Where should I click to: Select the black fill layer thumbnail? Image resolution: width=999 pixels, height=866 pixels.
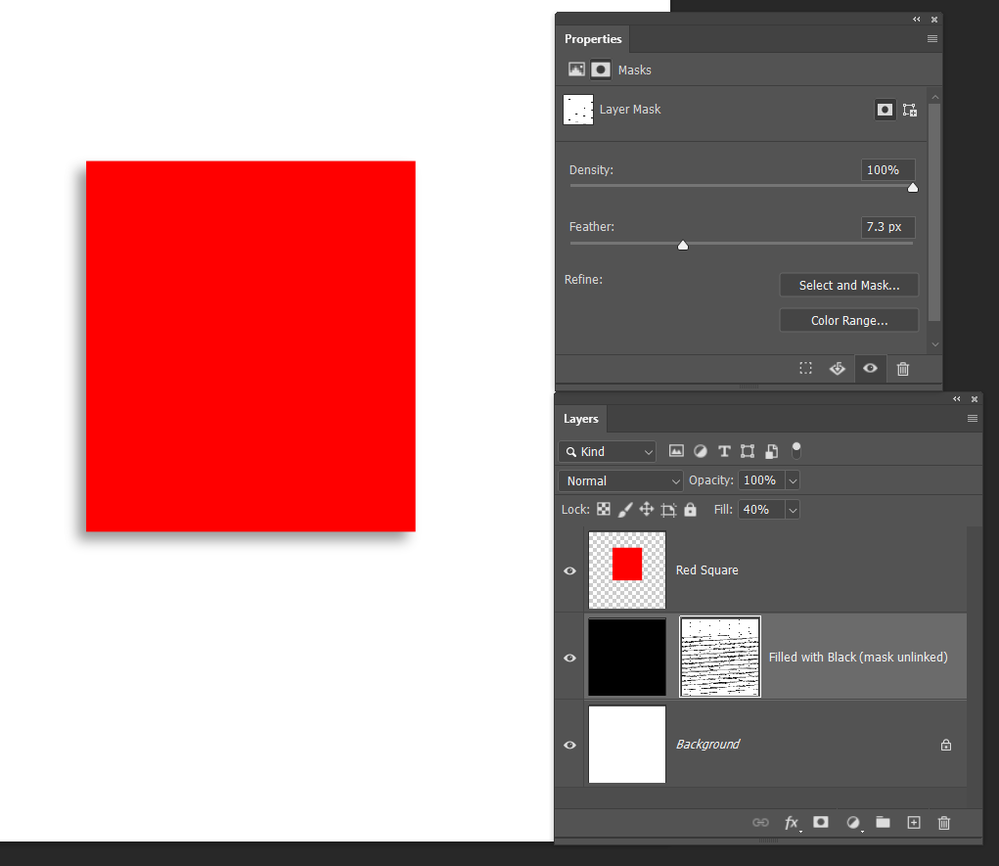click(627, 657)
